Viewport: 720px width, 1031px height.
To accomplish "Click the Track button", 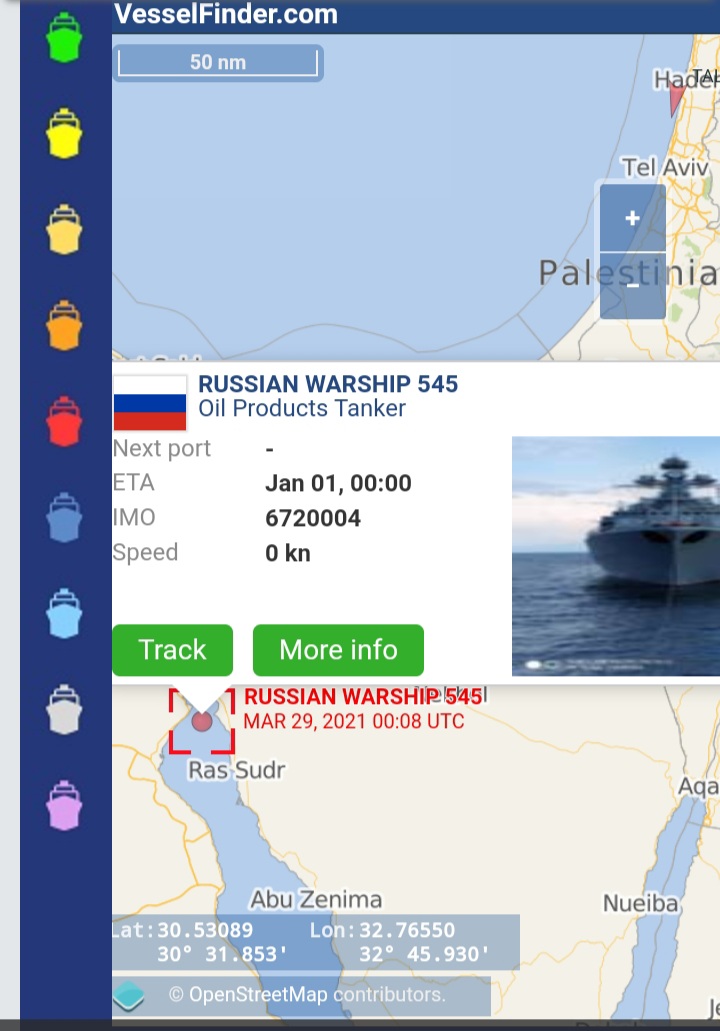I will click(172, 650).
